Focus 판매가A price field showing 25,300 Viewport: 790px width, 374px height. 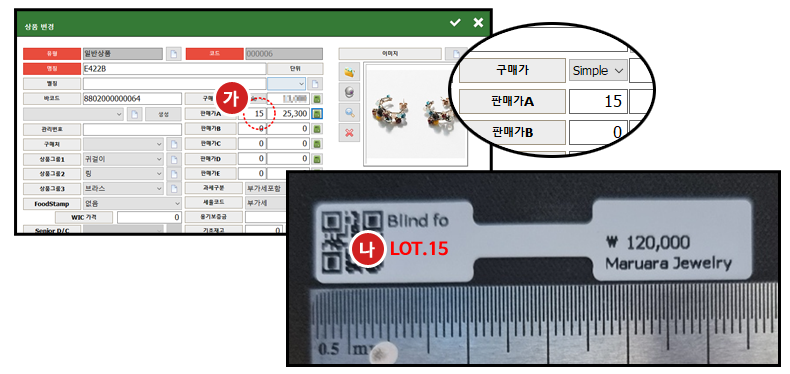tap(289, 114)
